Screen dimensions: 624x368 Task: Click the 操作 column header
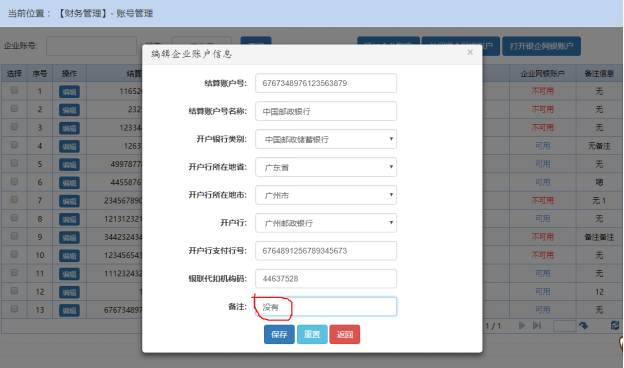point(69,74)
